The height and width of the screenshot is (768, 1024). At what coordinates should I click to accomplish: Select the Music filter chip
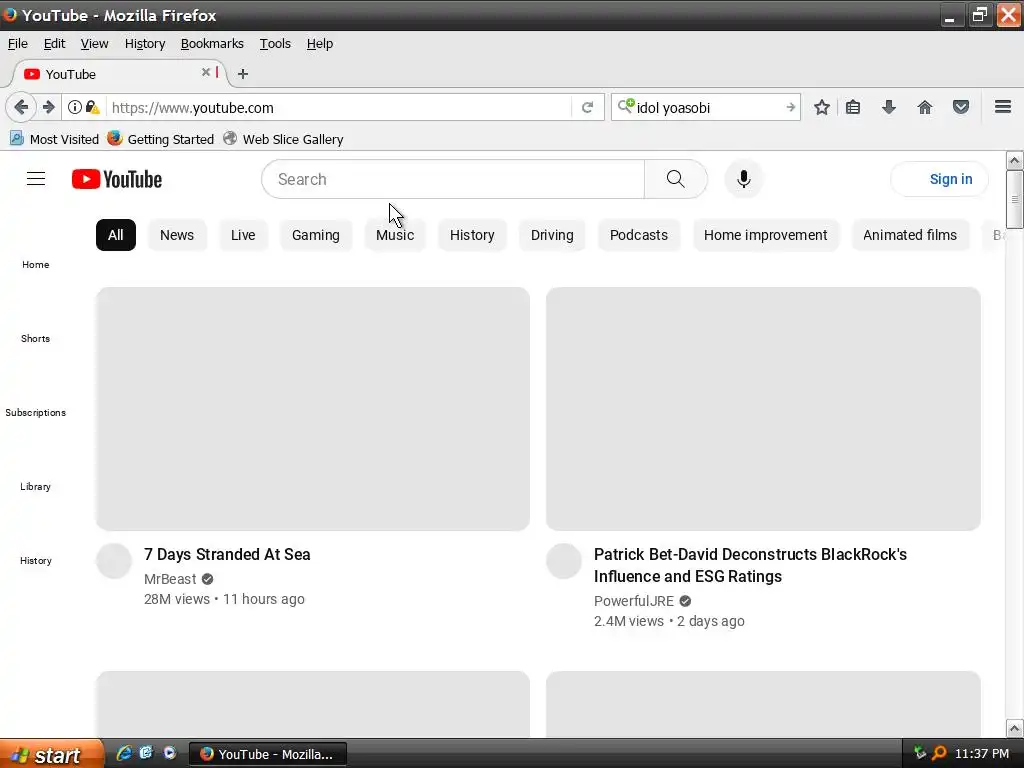point(394,235)
